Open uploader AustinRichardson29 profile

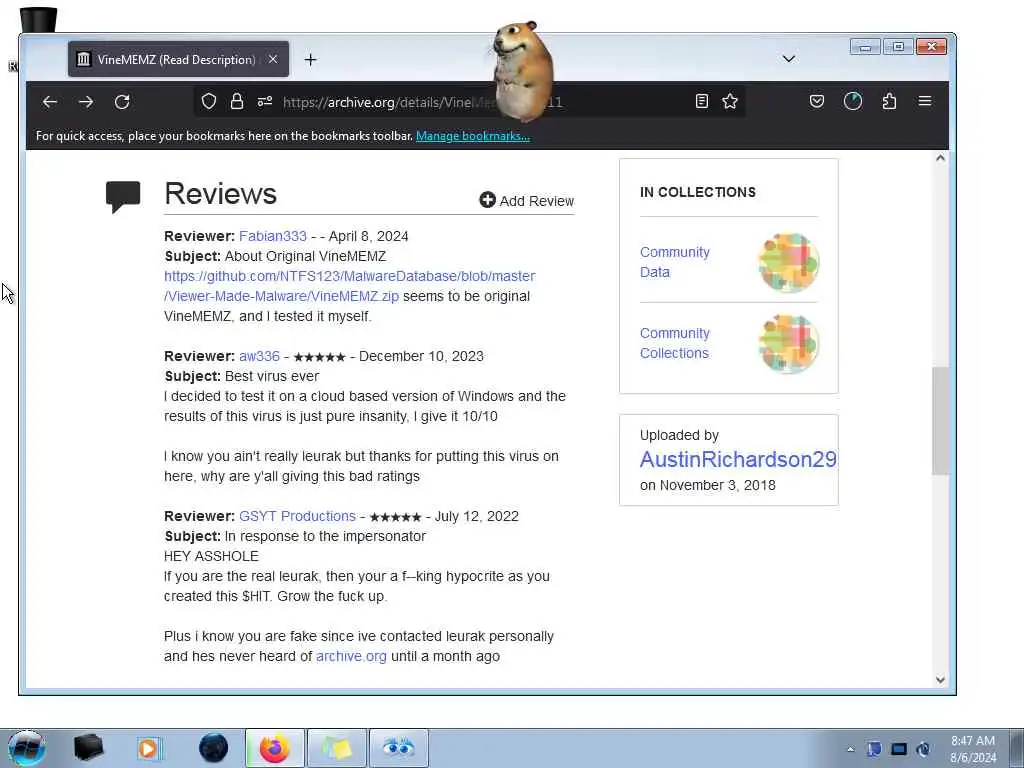(738, 459)
